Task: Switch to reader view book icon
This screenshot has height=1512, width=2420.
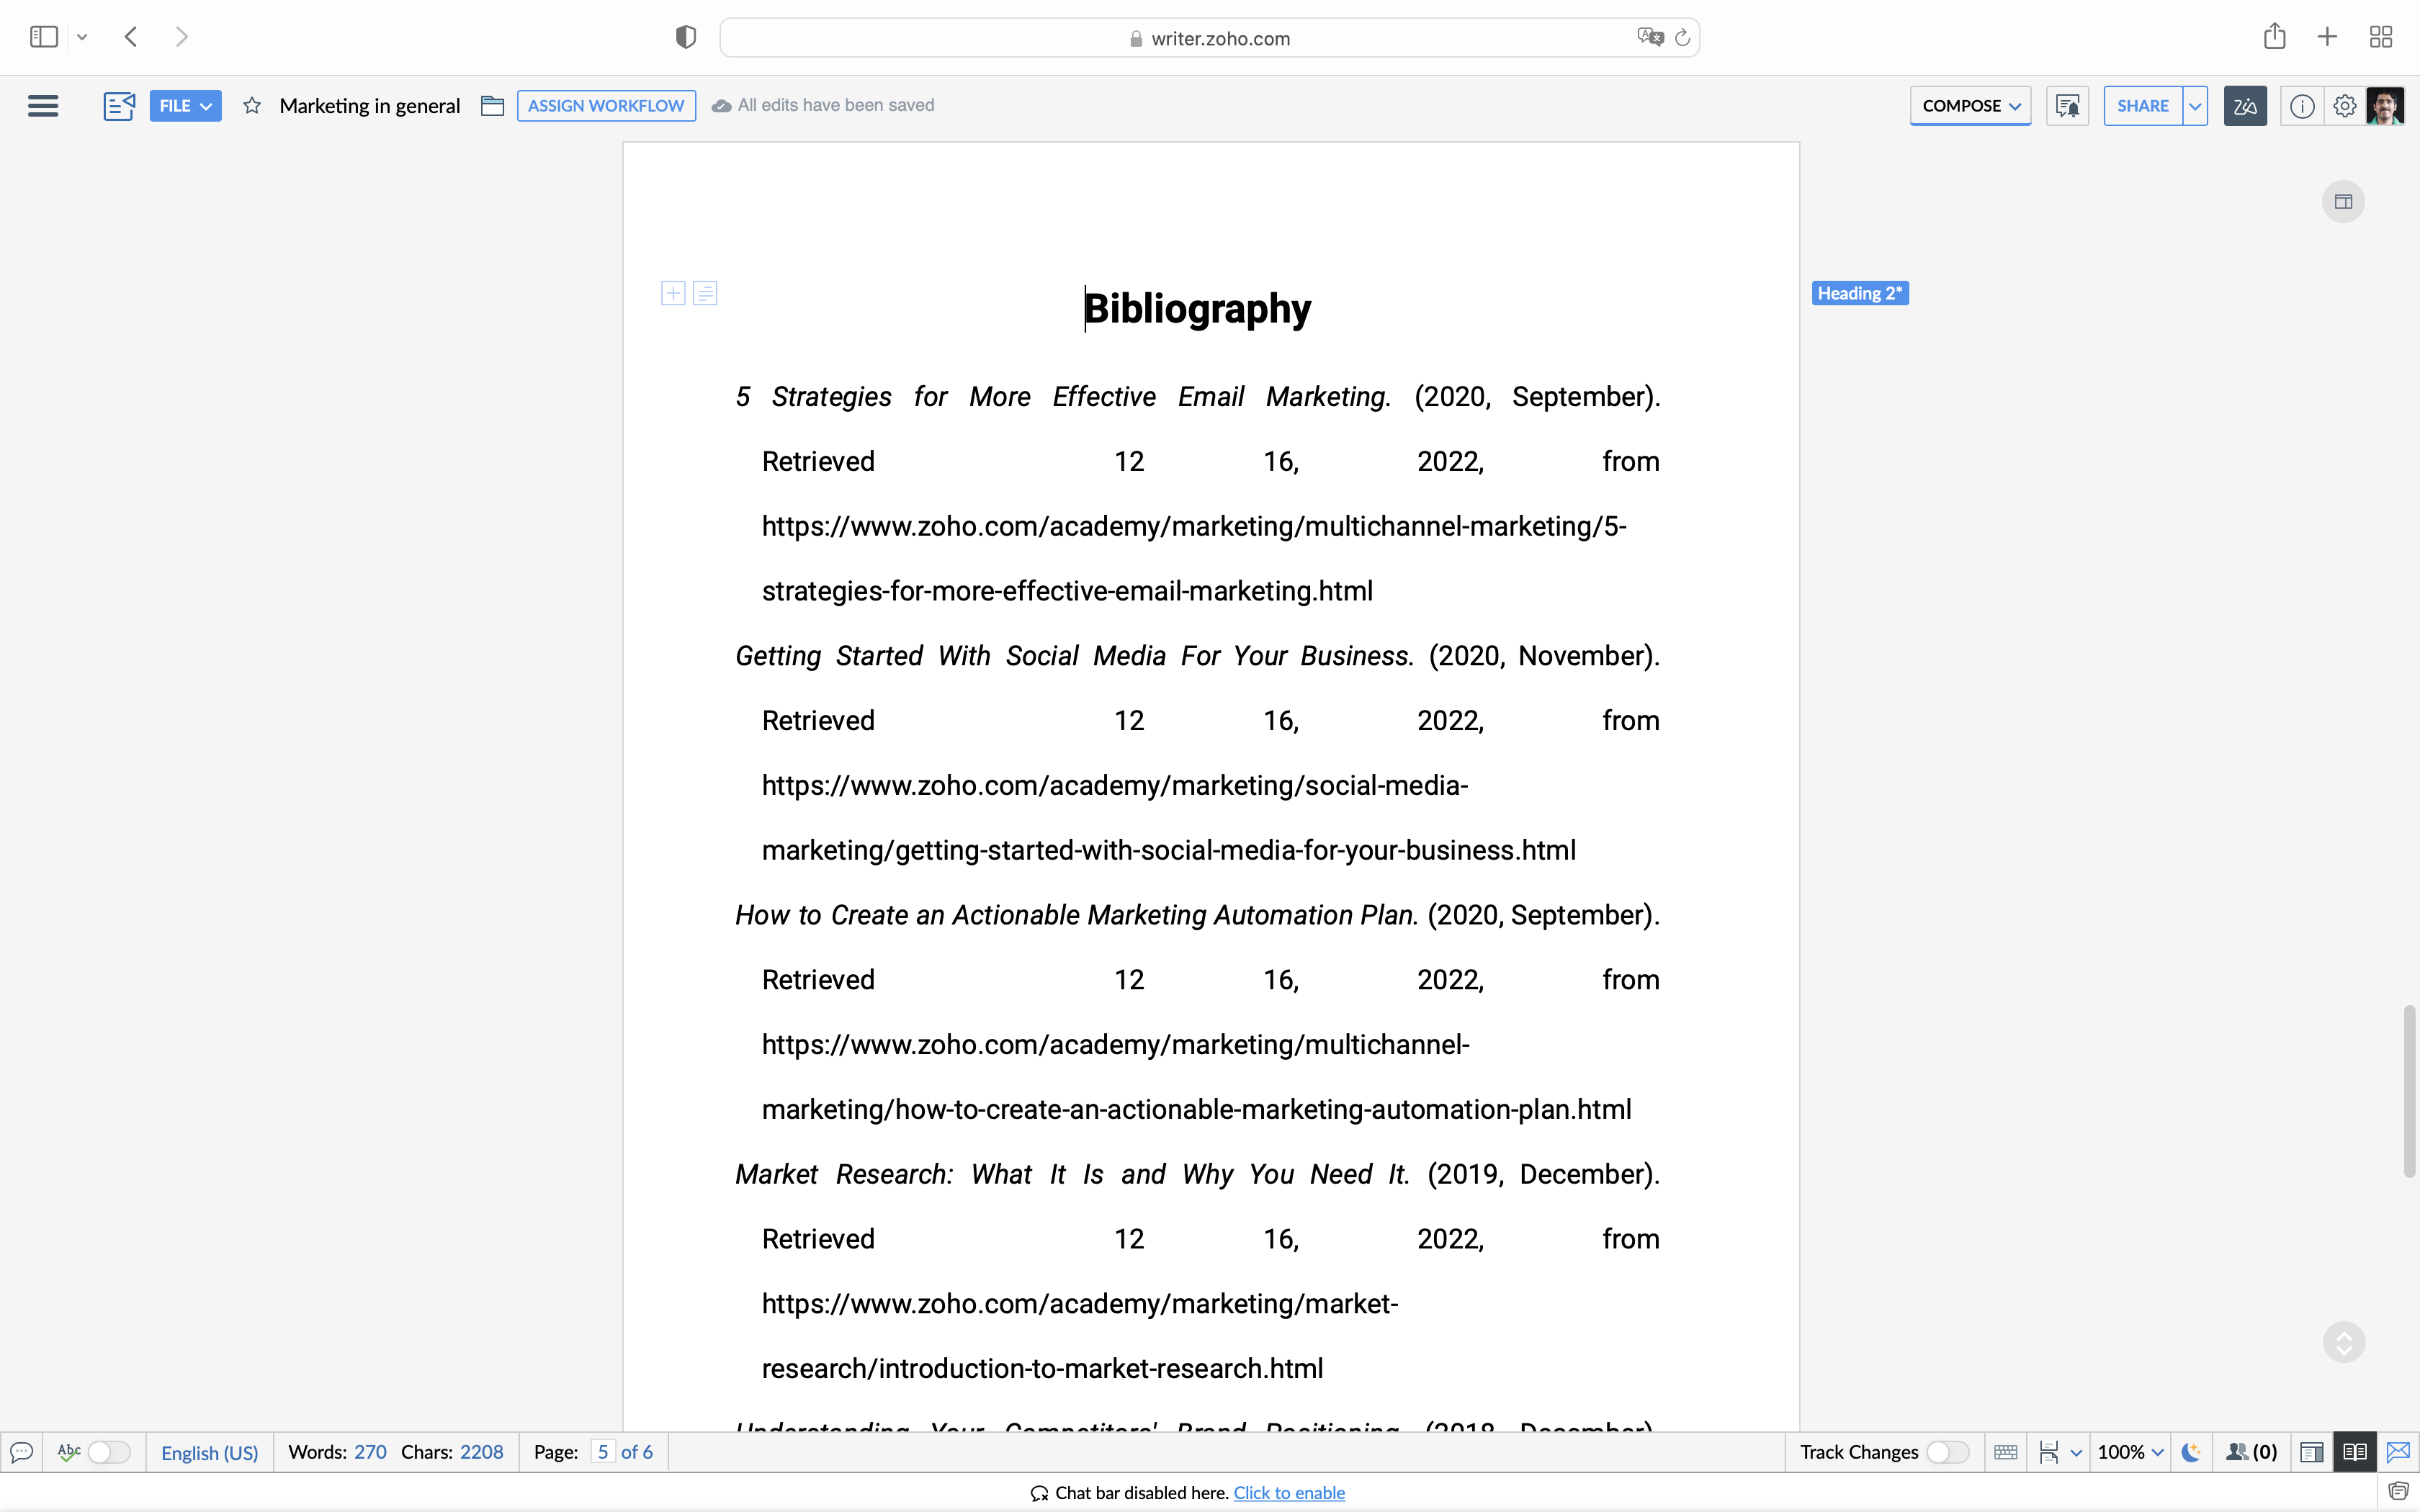Action: (2354, 1452)
